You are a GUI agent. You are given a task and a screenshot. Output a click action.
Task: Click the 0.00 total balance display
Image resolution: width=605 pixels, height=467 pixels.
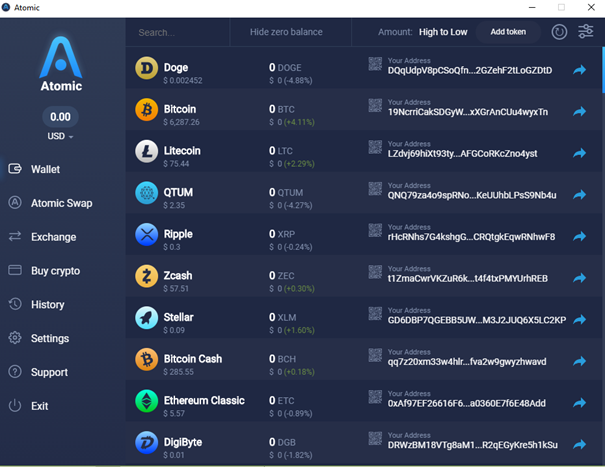click(x=60, y=117)
